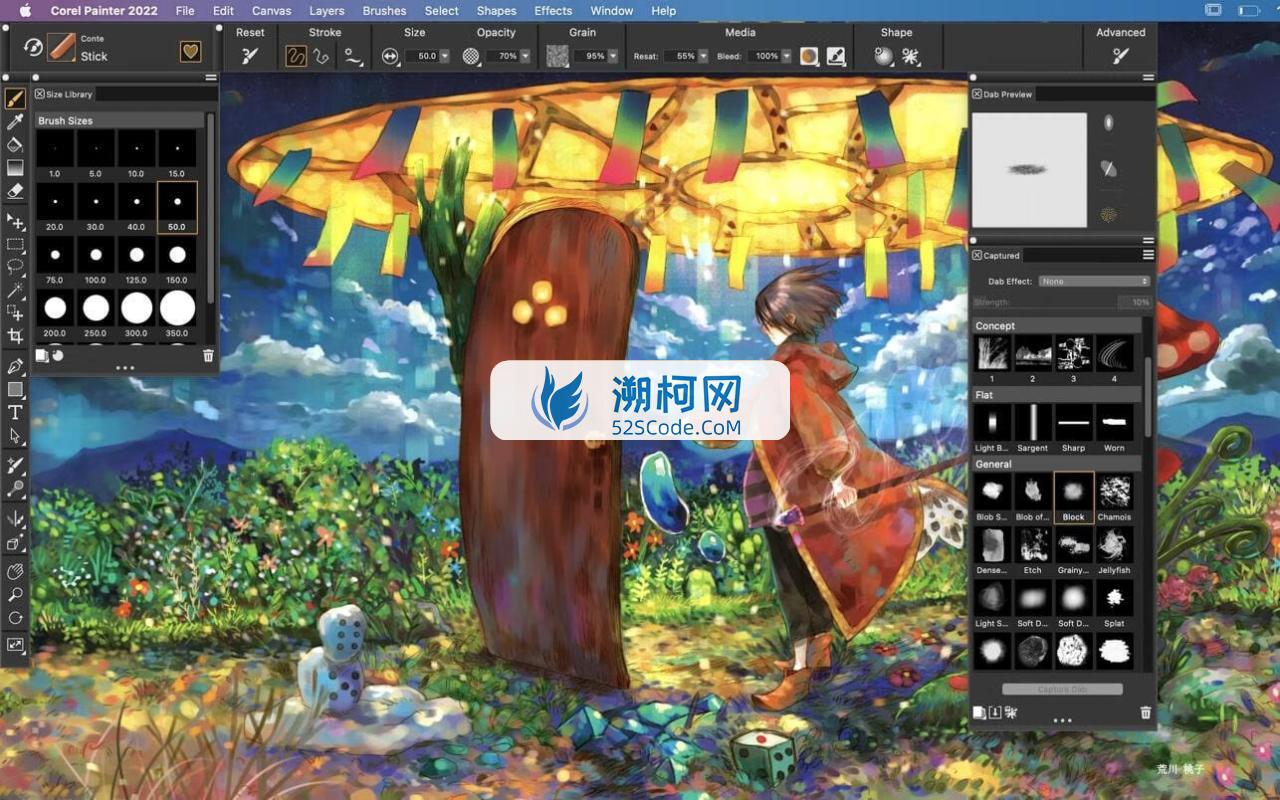Toggle the Straight Line Strokes mode

321,56
